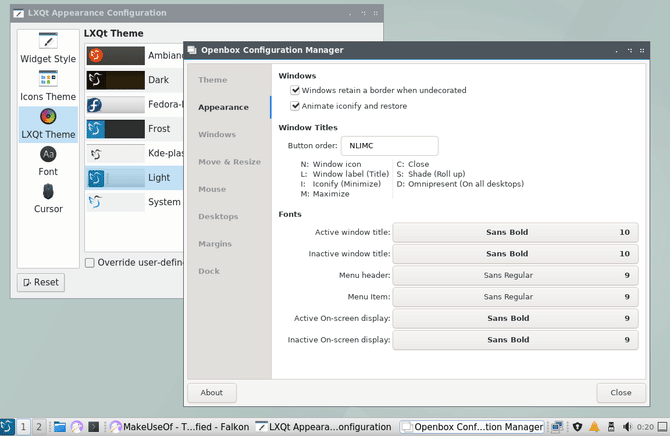Click into the Button order field
The height and width of the screenshot is (436, 670).
(388, 146)
